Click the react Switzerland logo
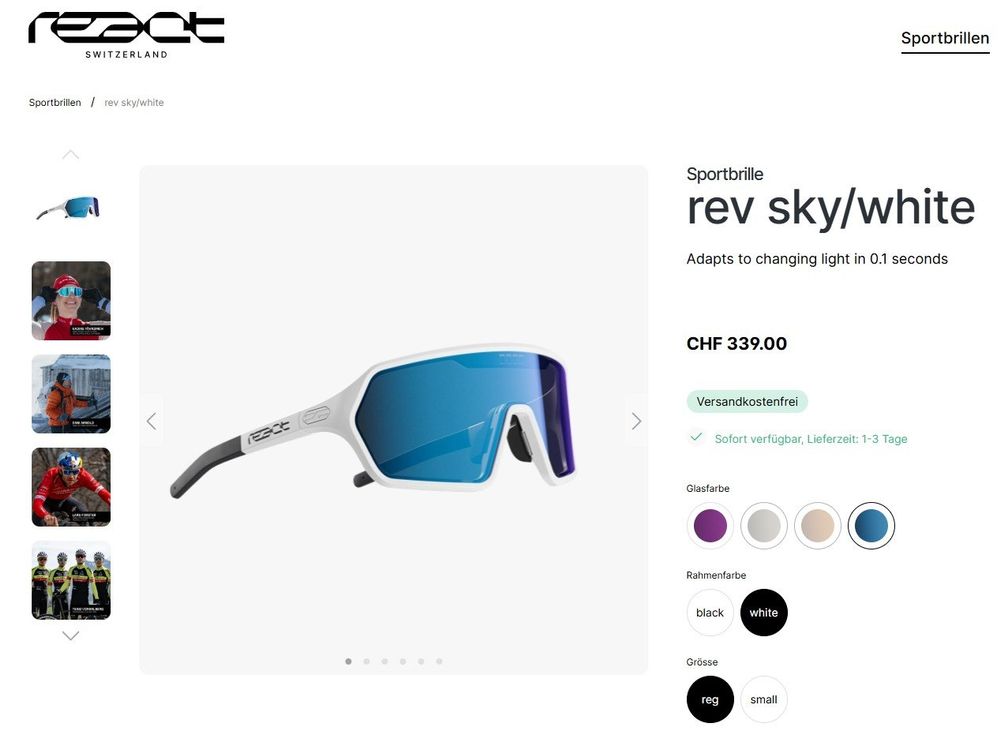 click(126, 36)
